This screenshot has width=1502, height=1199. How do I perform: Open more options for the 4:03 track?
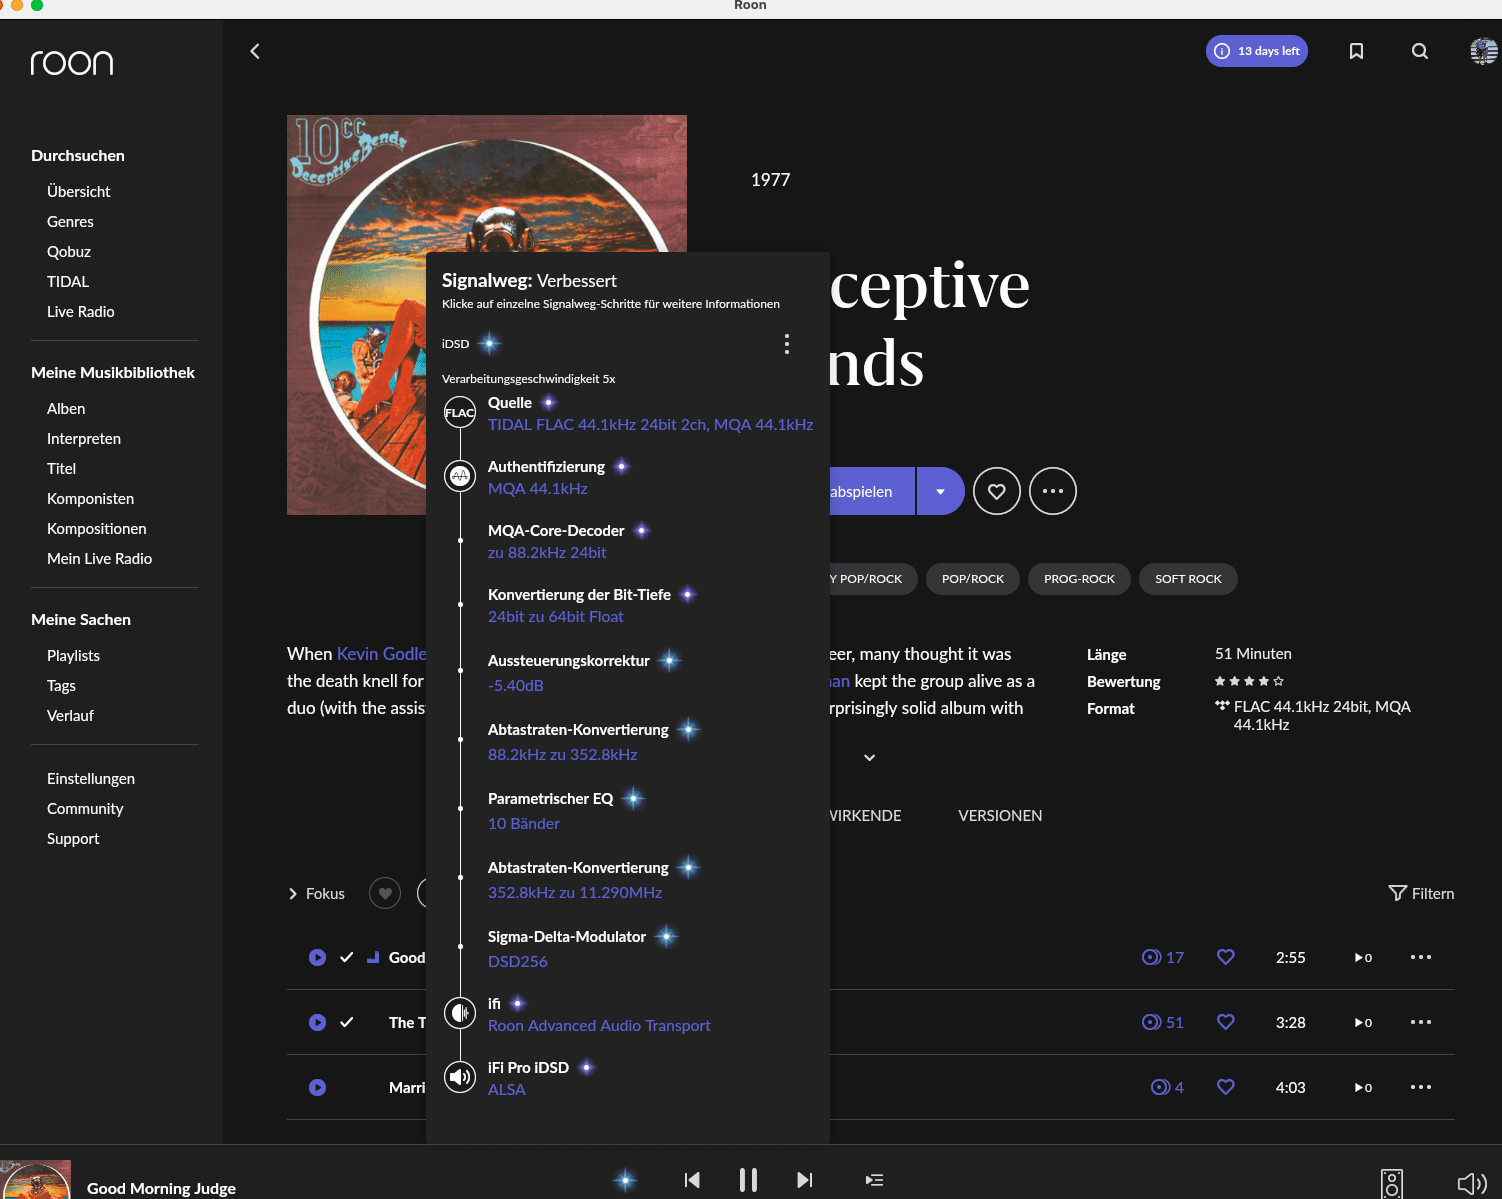[1421, 1087]
